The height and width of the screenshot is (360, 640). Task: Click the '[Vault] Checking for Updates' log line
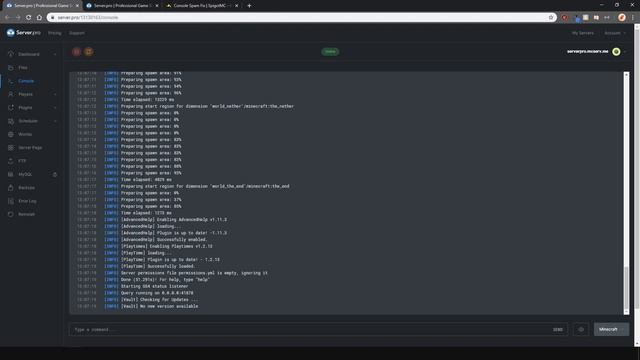[x=159, y=300]
